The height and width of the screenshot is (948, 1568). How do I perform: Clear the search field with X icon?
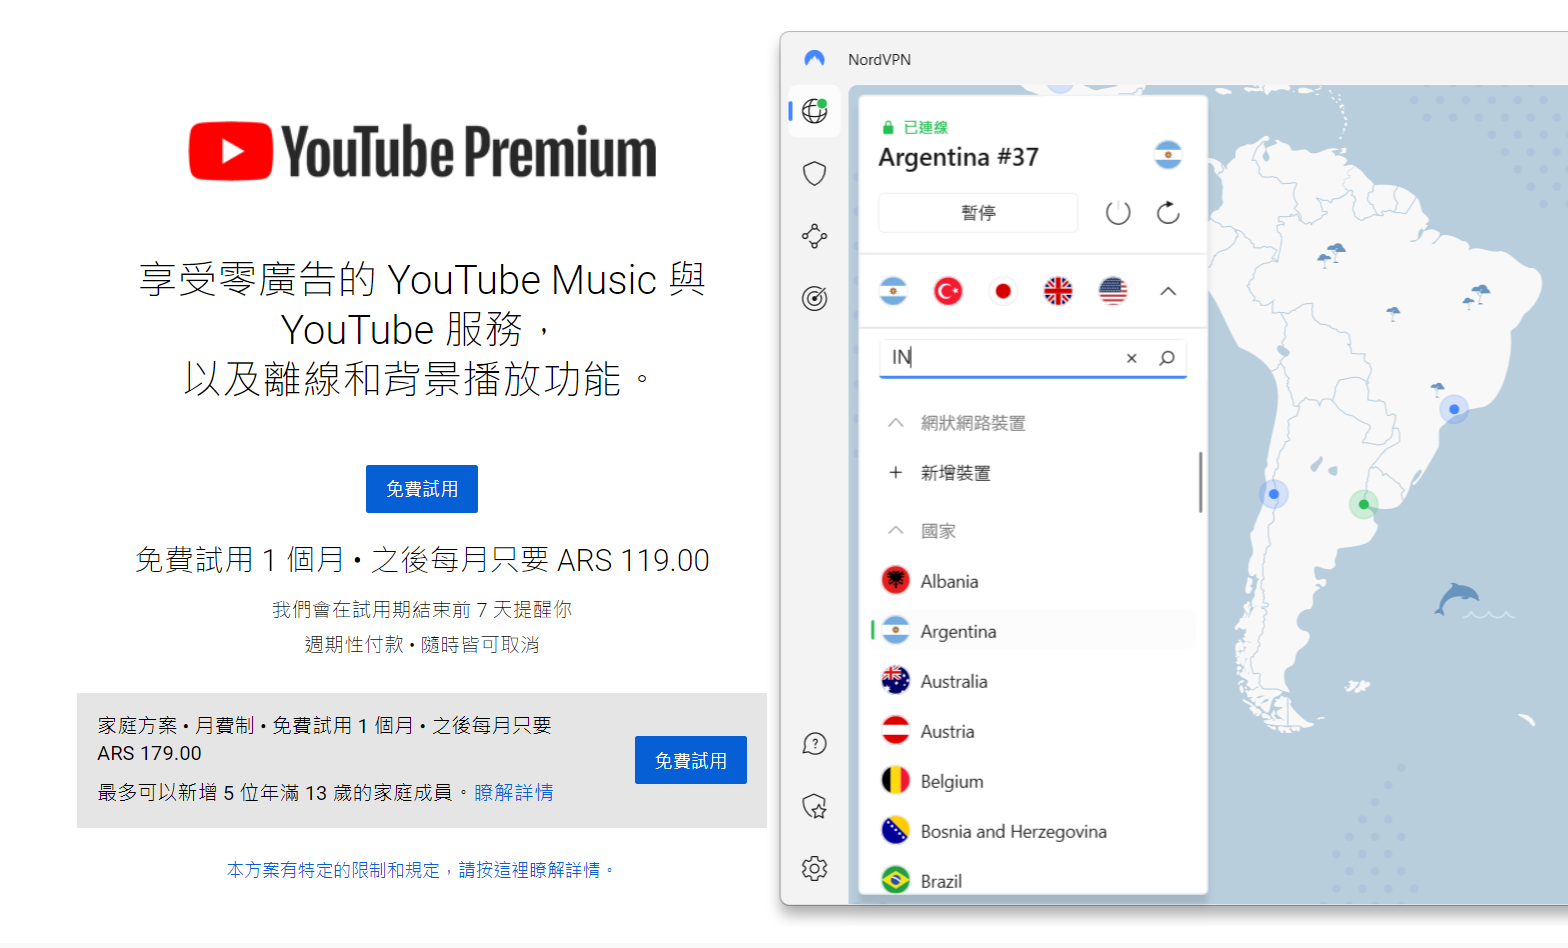tap(1131, 358)
